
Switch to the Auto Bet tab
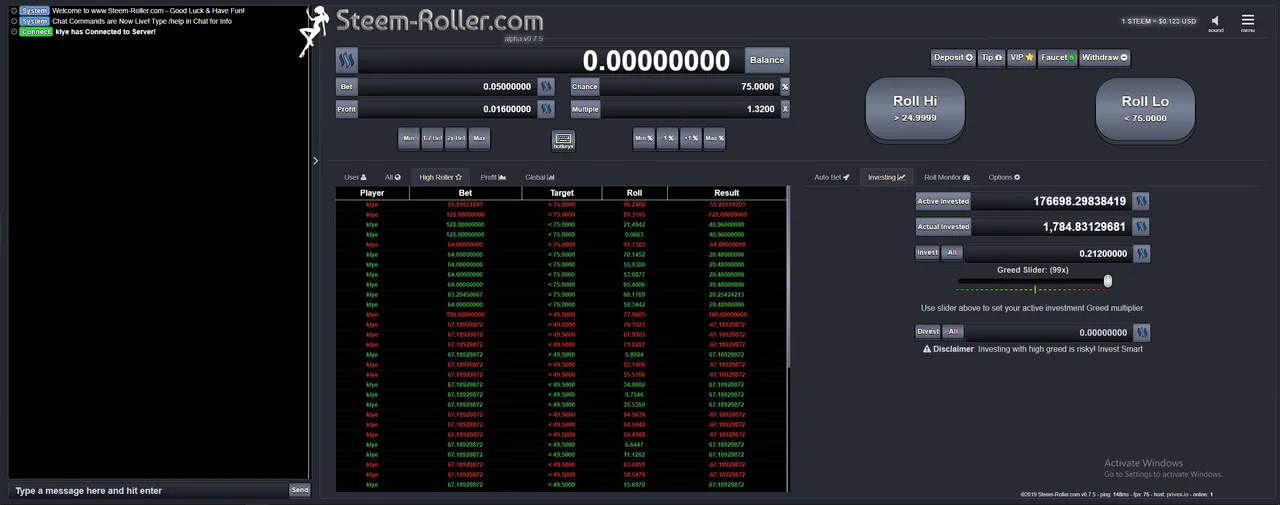[832, 177]
